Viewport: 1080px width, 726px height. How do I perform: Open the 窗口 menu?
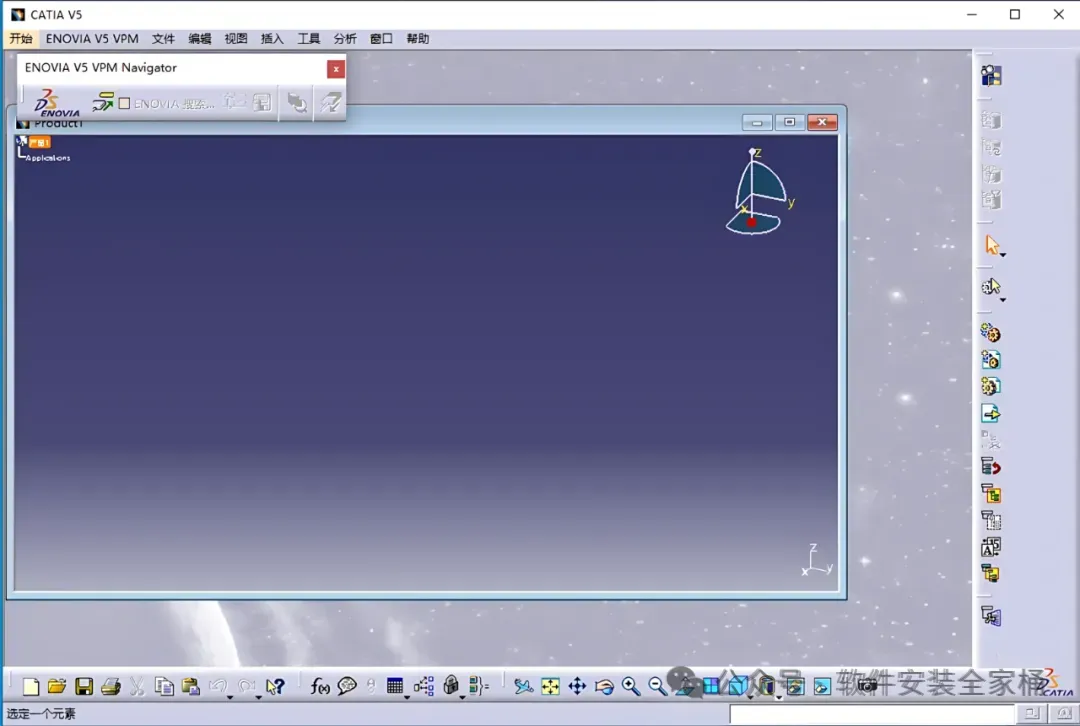click(381, 39)
